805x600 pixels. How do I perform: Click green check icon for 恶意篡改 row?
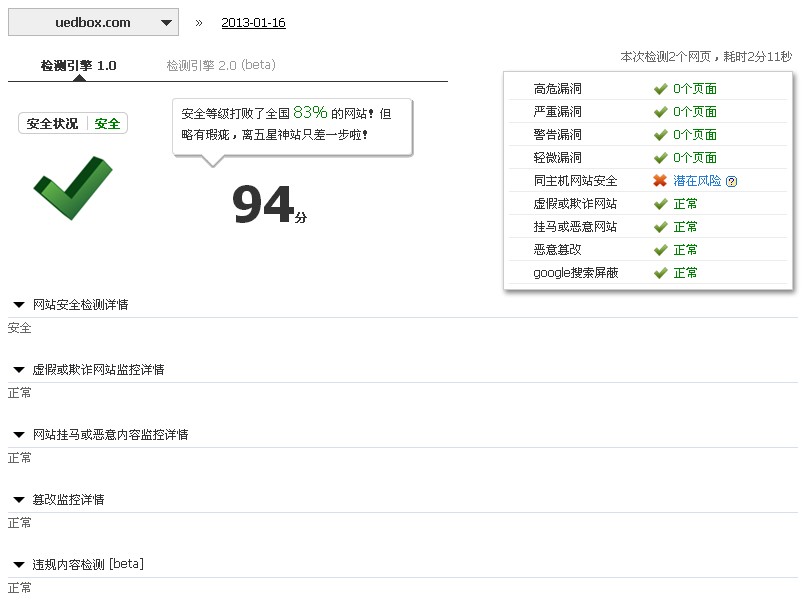(660, 250)
